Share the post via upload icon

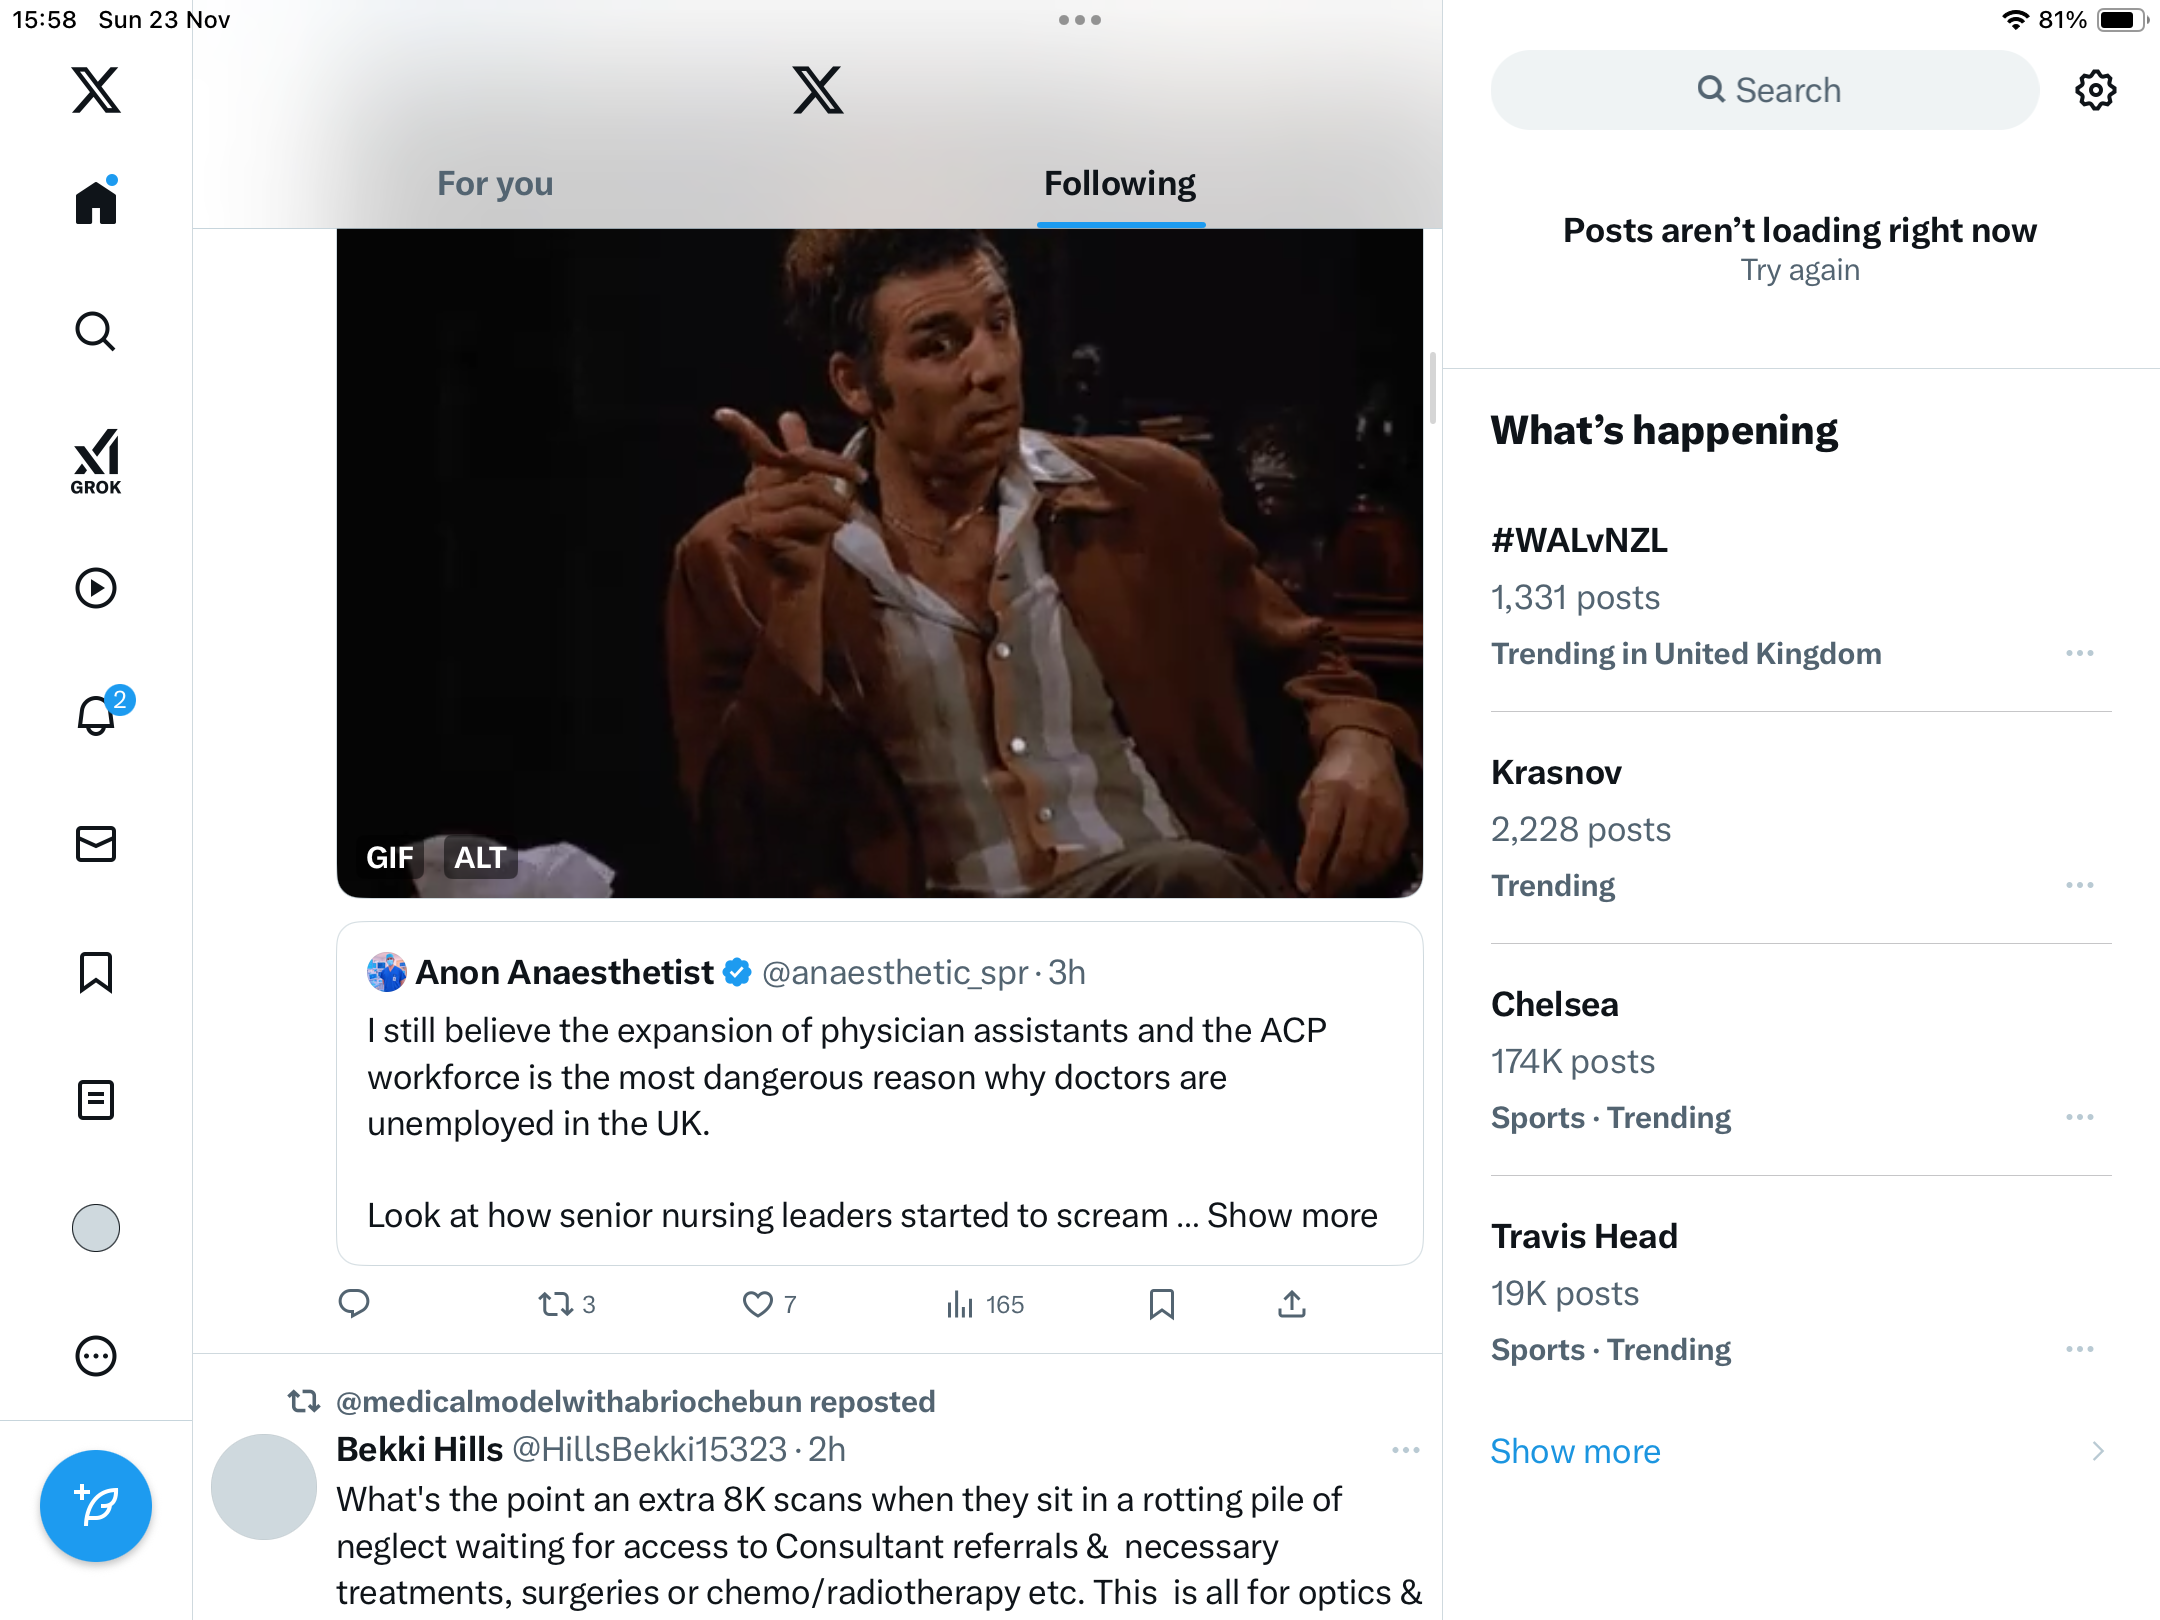pyautogui.click(x=1291, y=1304)
